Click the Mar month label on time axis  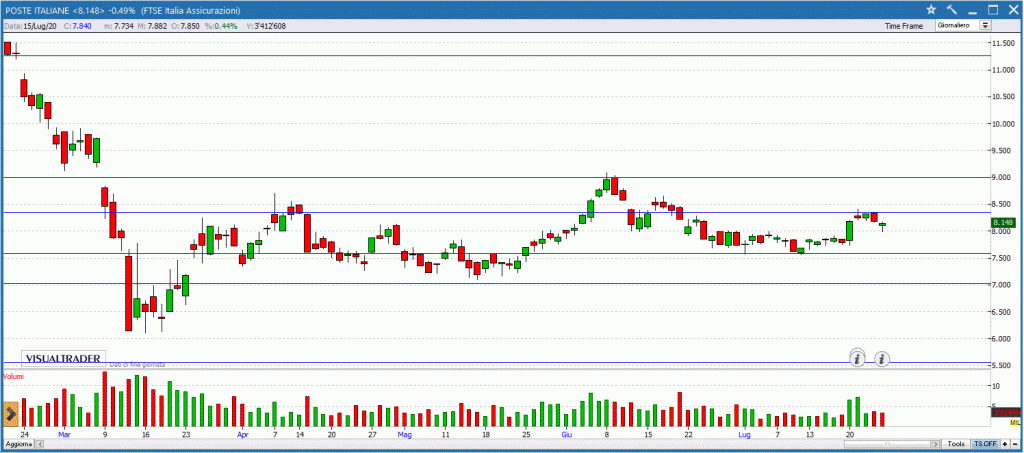coord(63,433)
